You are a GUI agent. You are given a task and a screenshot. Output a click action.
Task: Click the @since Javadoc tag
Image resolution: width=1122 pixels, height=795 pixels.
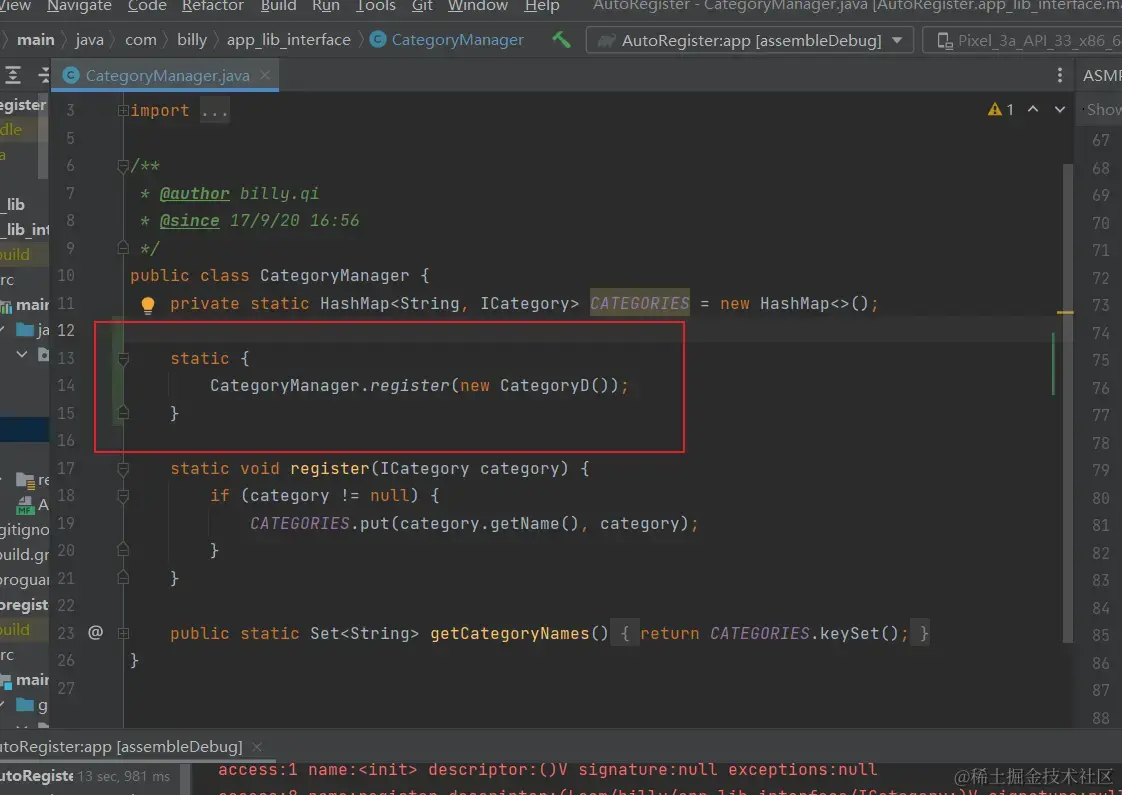coord(190,220)
